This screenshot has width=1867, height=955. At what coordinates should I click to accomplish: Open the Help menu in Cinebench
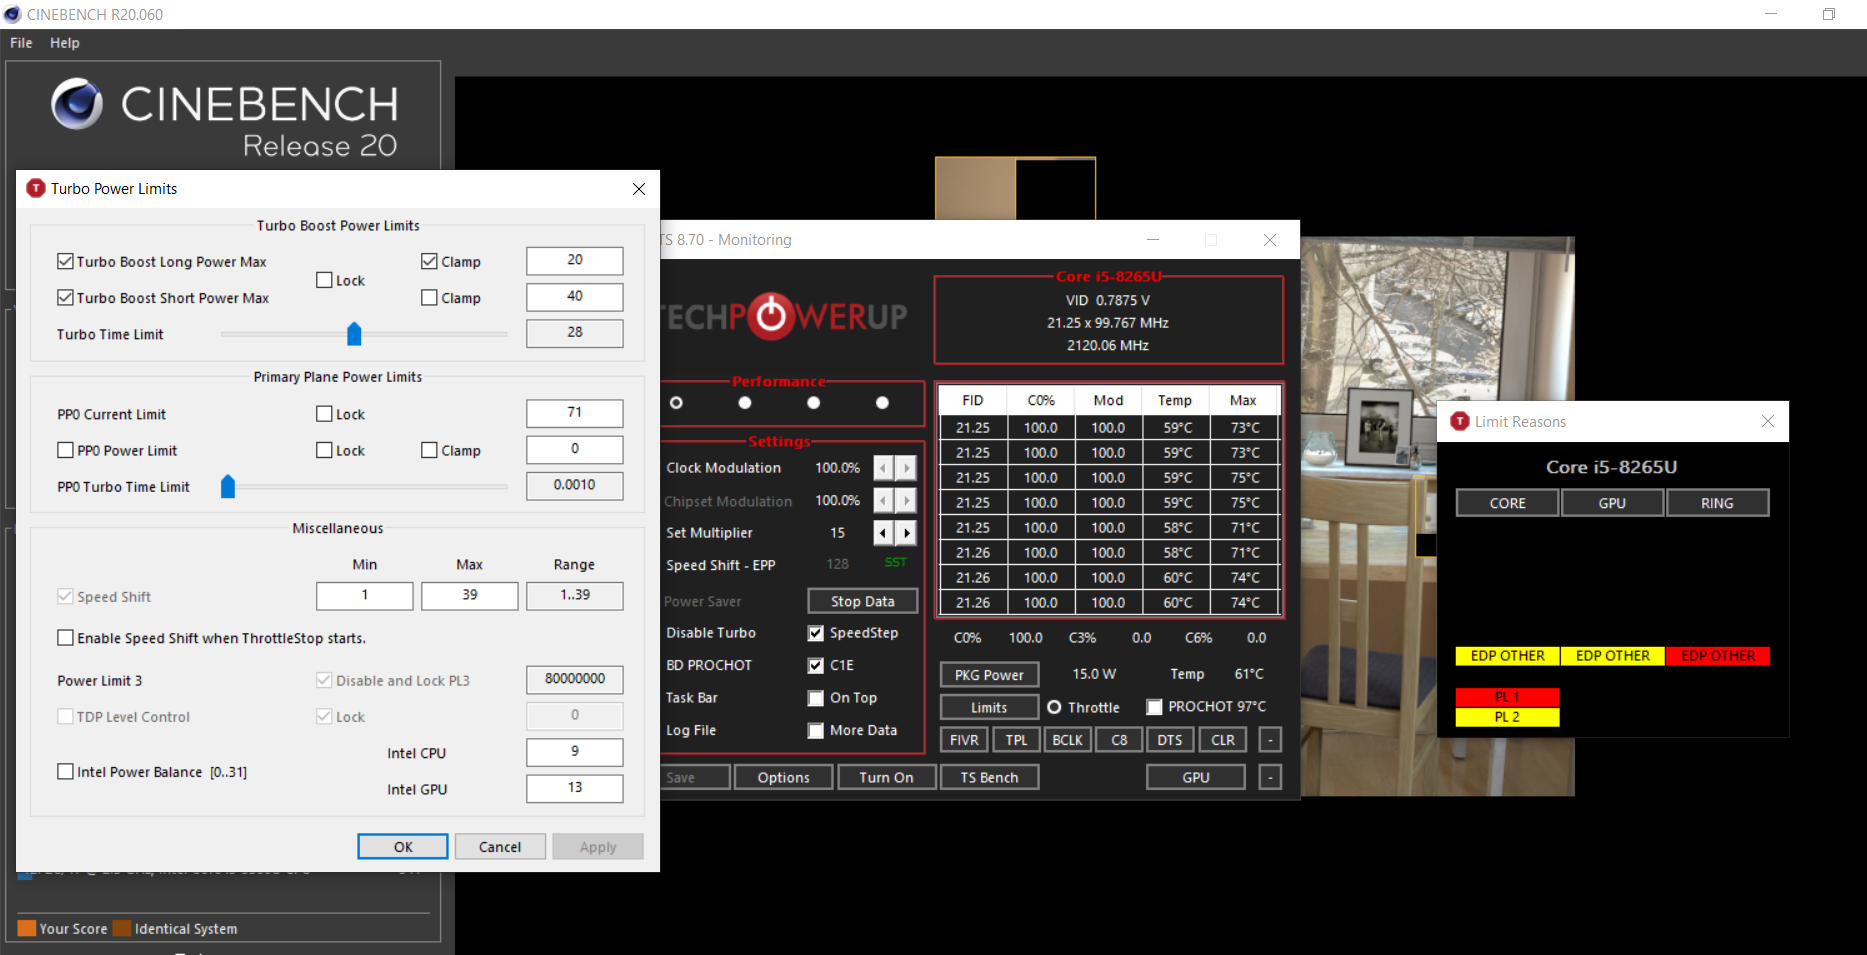pyautogui.click(x=65, y=43)
